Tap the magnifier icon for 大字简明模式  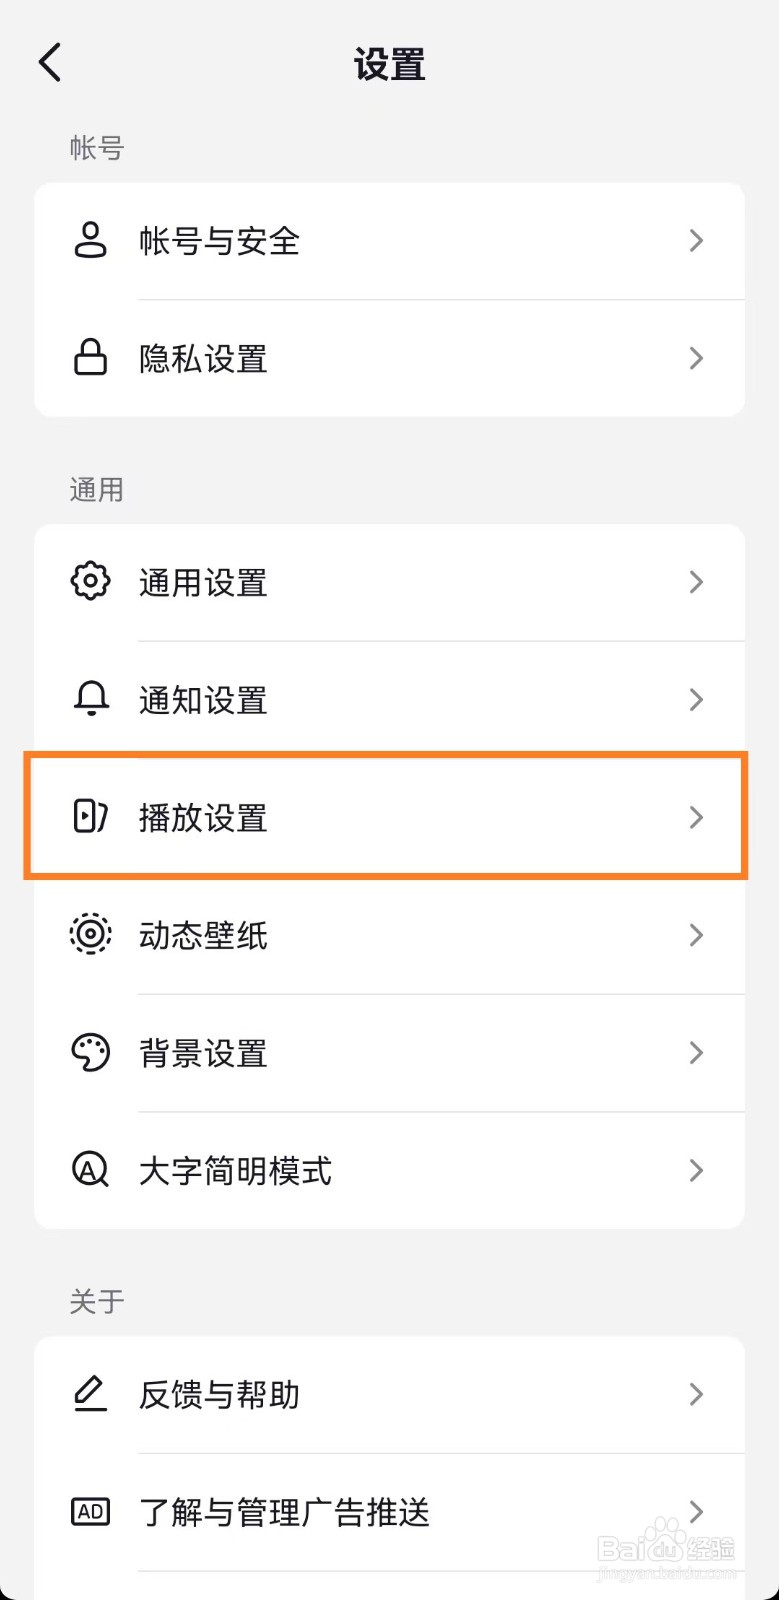pyautogui.click(x=90, y=1170)
